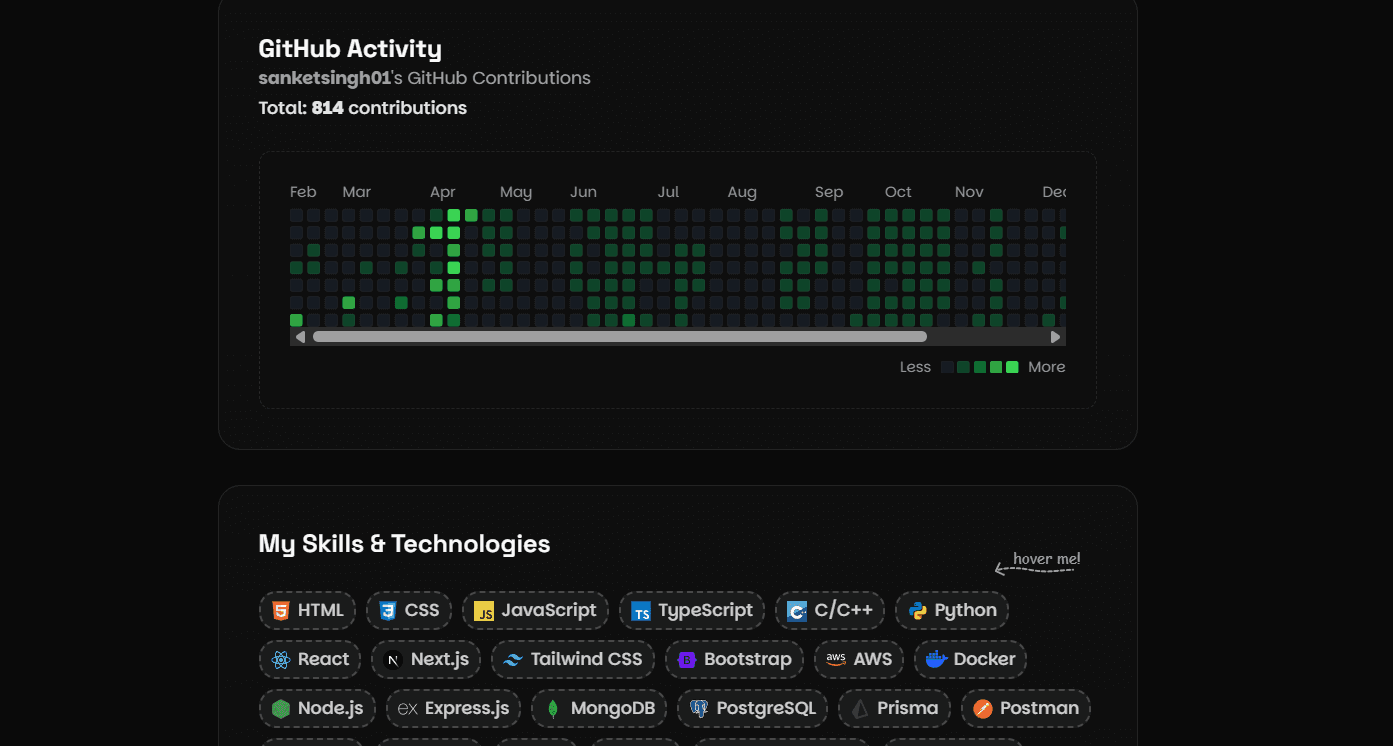This screenshot has width=1393, height=746.
Task: Select the Bootstrap skill badge
Action: click(x=734, y=660)
